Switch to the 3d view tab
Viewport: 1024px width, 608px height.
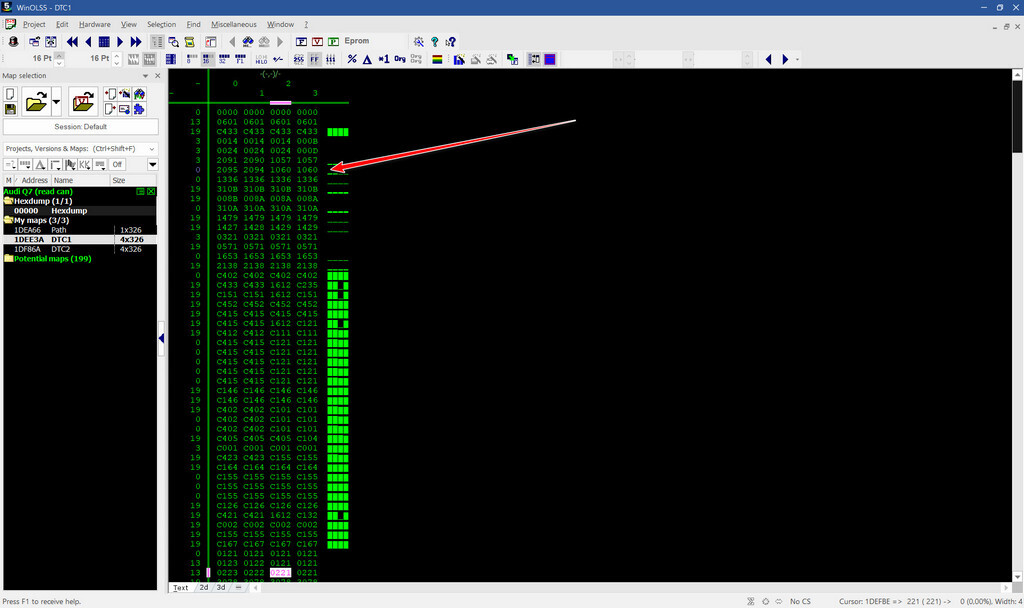click(221, 588)
